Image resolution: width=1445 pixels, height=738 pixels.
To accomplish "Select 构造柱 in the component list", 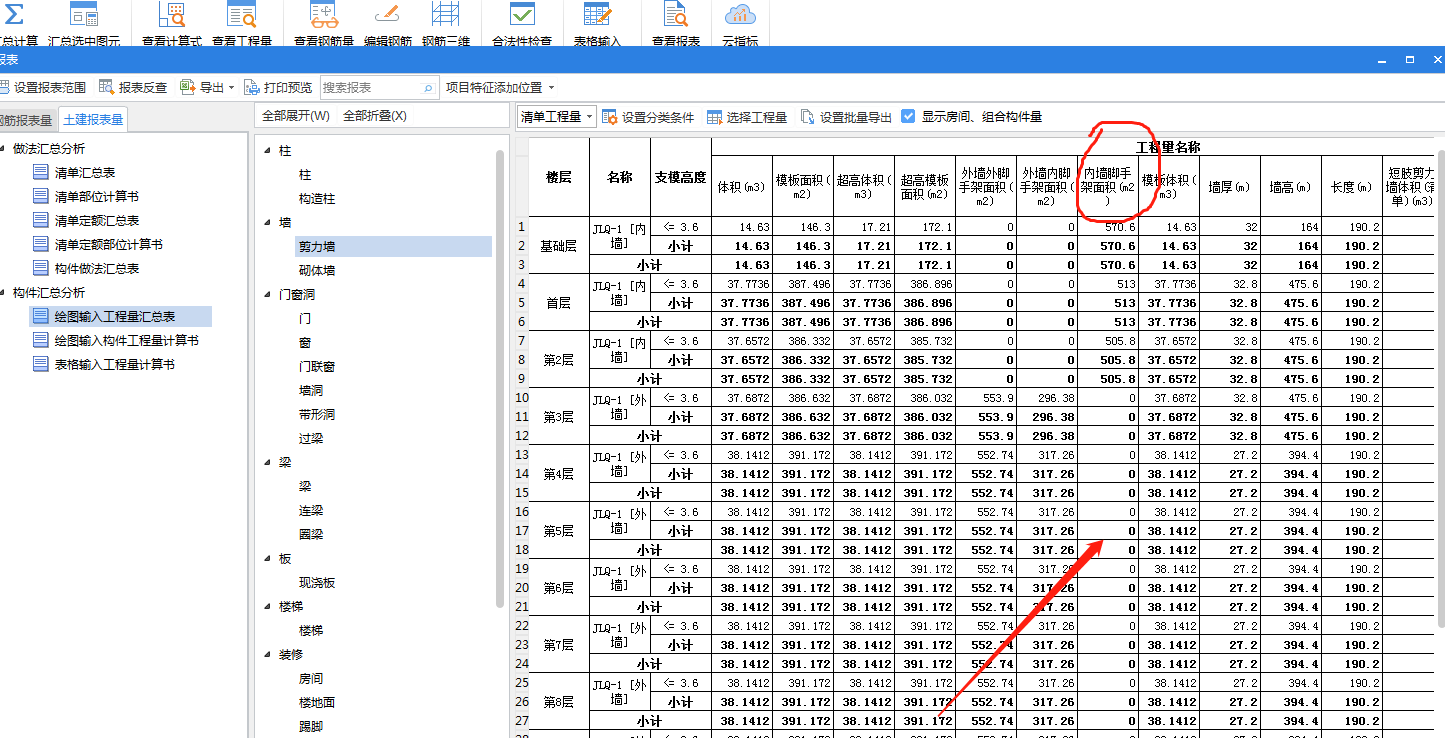I will coord(317,199).
